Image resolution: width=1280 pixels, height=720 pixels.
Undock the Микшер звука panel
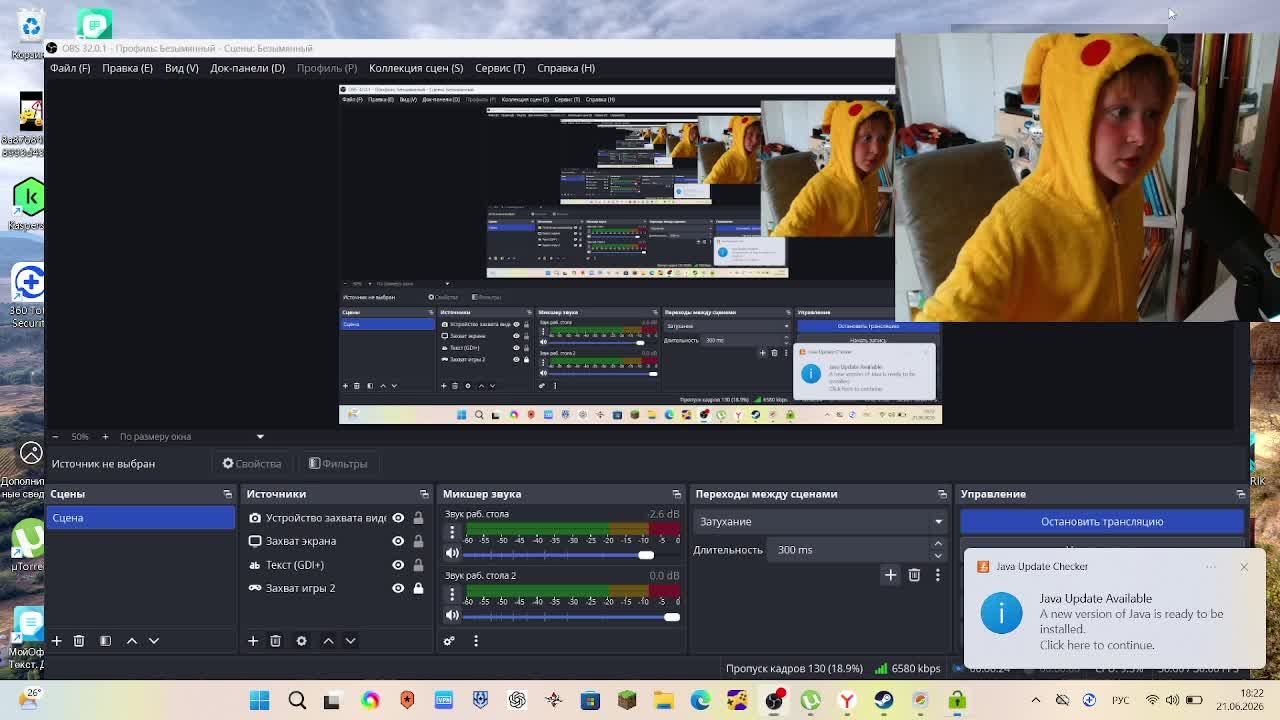[x=677, y=494]
